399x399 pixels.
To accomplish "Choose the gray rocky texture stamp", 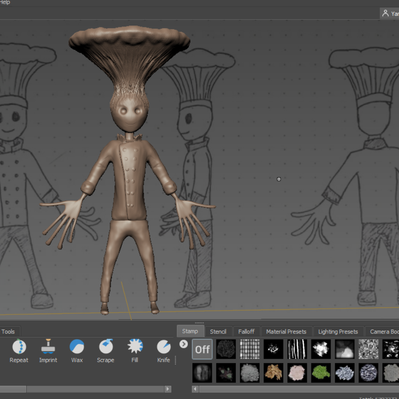I will point(250,373).
